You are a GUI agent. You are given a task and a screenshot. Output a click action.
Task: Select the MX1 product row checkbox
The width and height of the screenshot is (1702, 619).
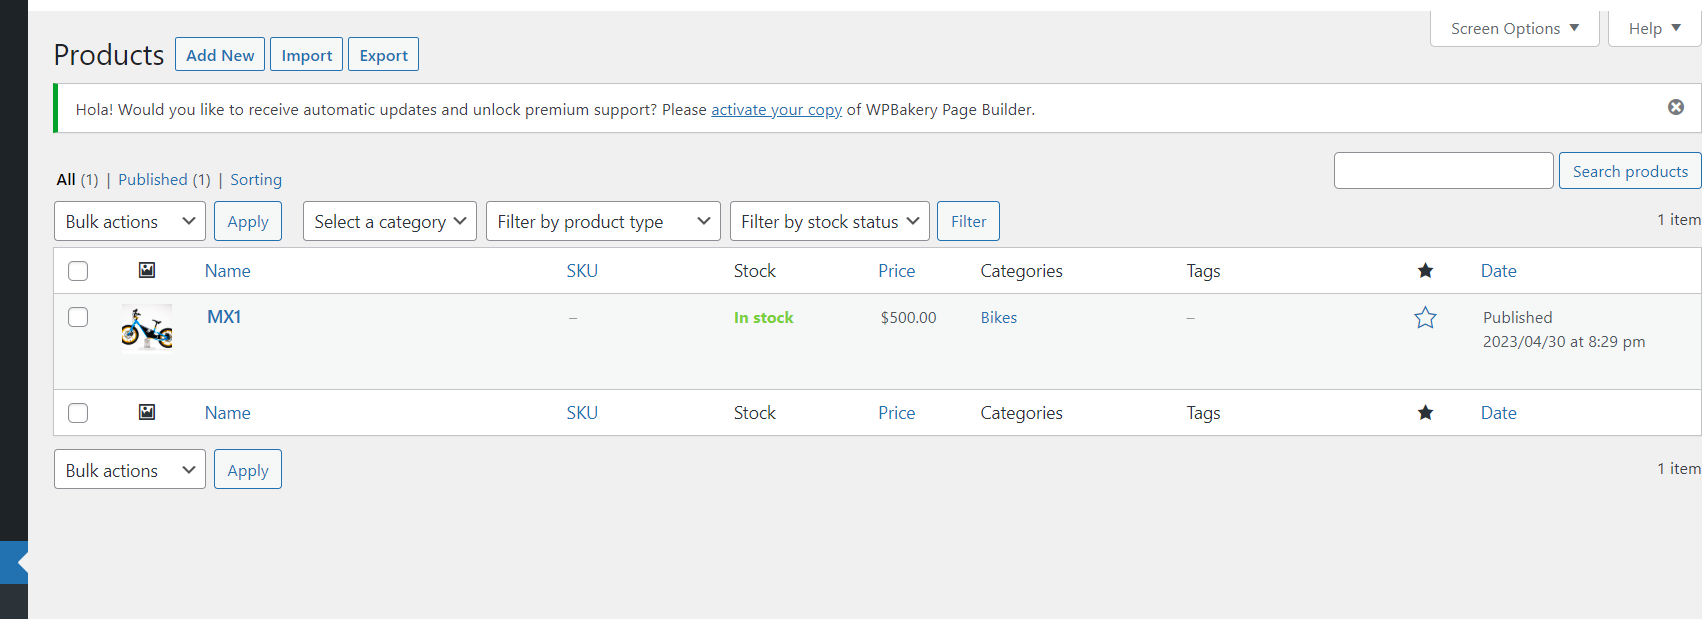click(78, 317)
